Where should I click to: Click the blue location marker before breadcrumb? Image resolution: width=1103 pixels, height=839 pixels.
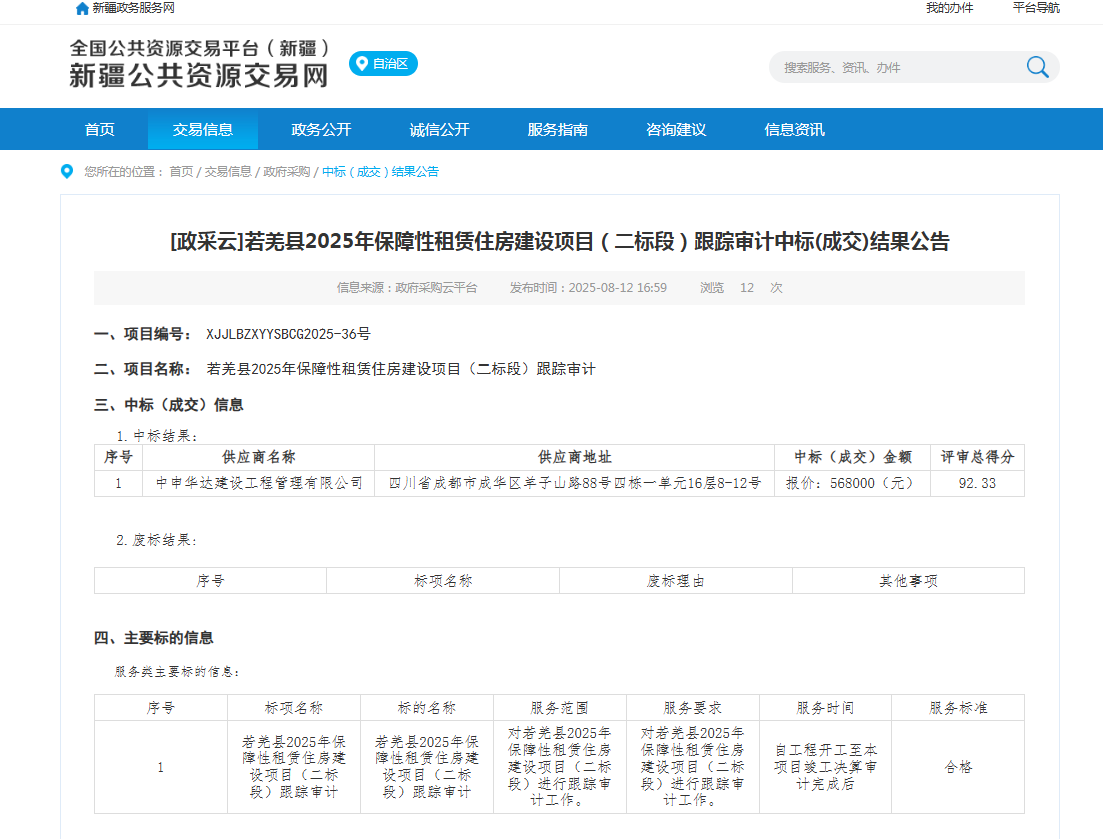click(67, 171)
